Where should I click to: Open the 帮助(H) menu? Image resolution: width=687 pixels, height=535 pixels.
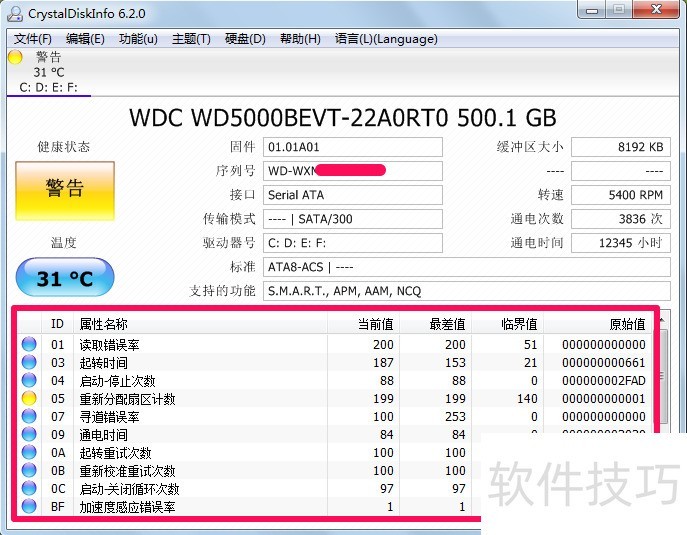pos(300,39)
